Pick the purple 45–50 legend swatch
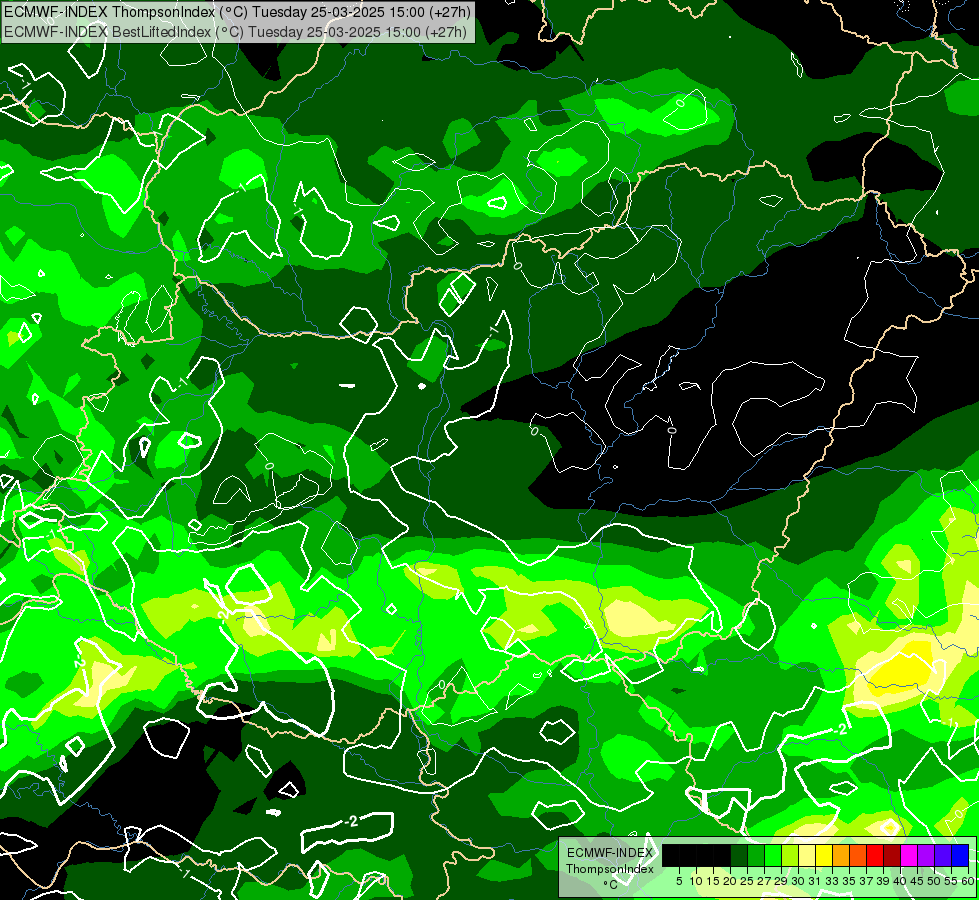The height and width of the screenshot is (900, 979). pos(926,855)
